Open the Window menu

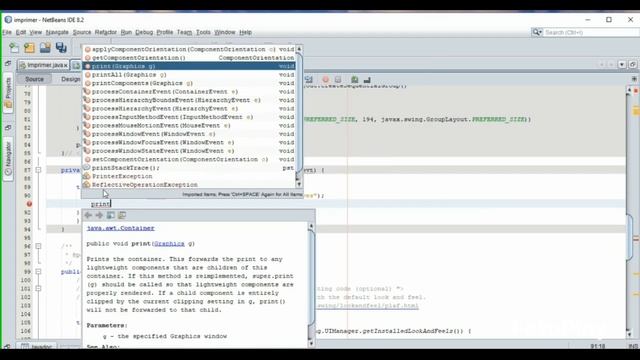click(x=225, y=32)
